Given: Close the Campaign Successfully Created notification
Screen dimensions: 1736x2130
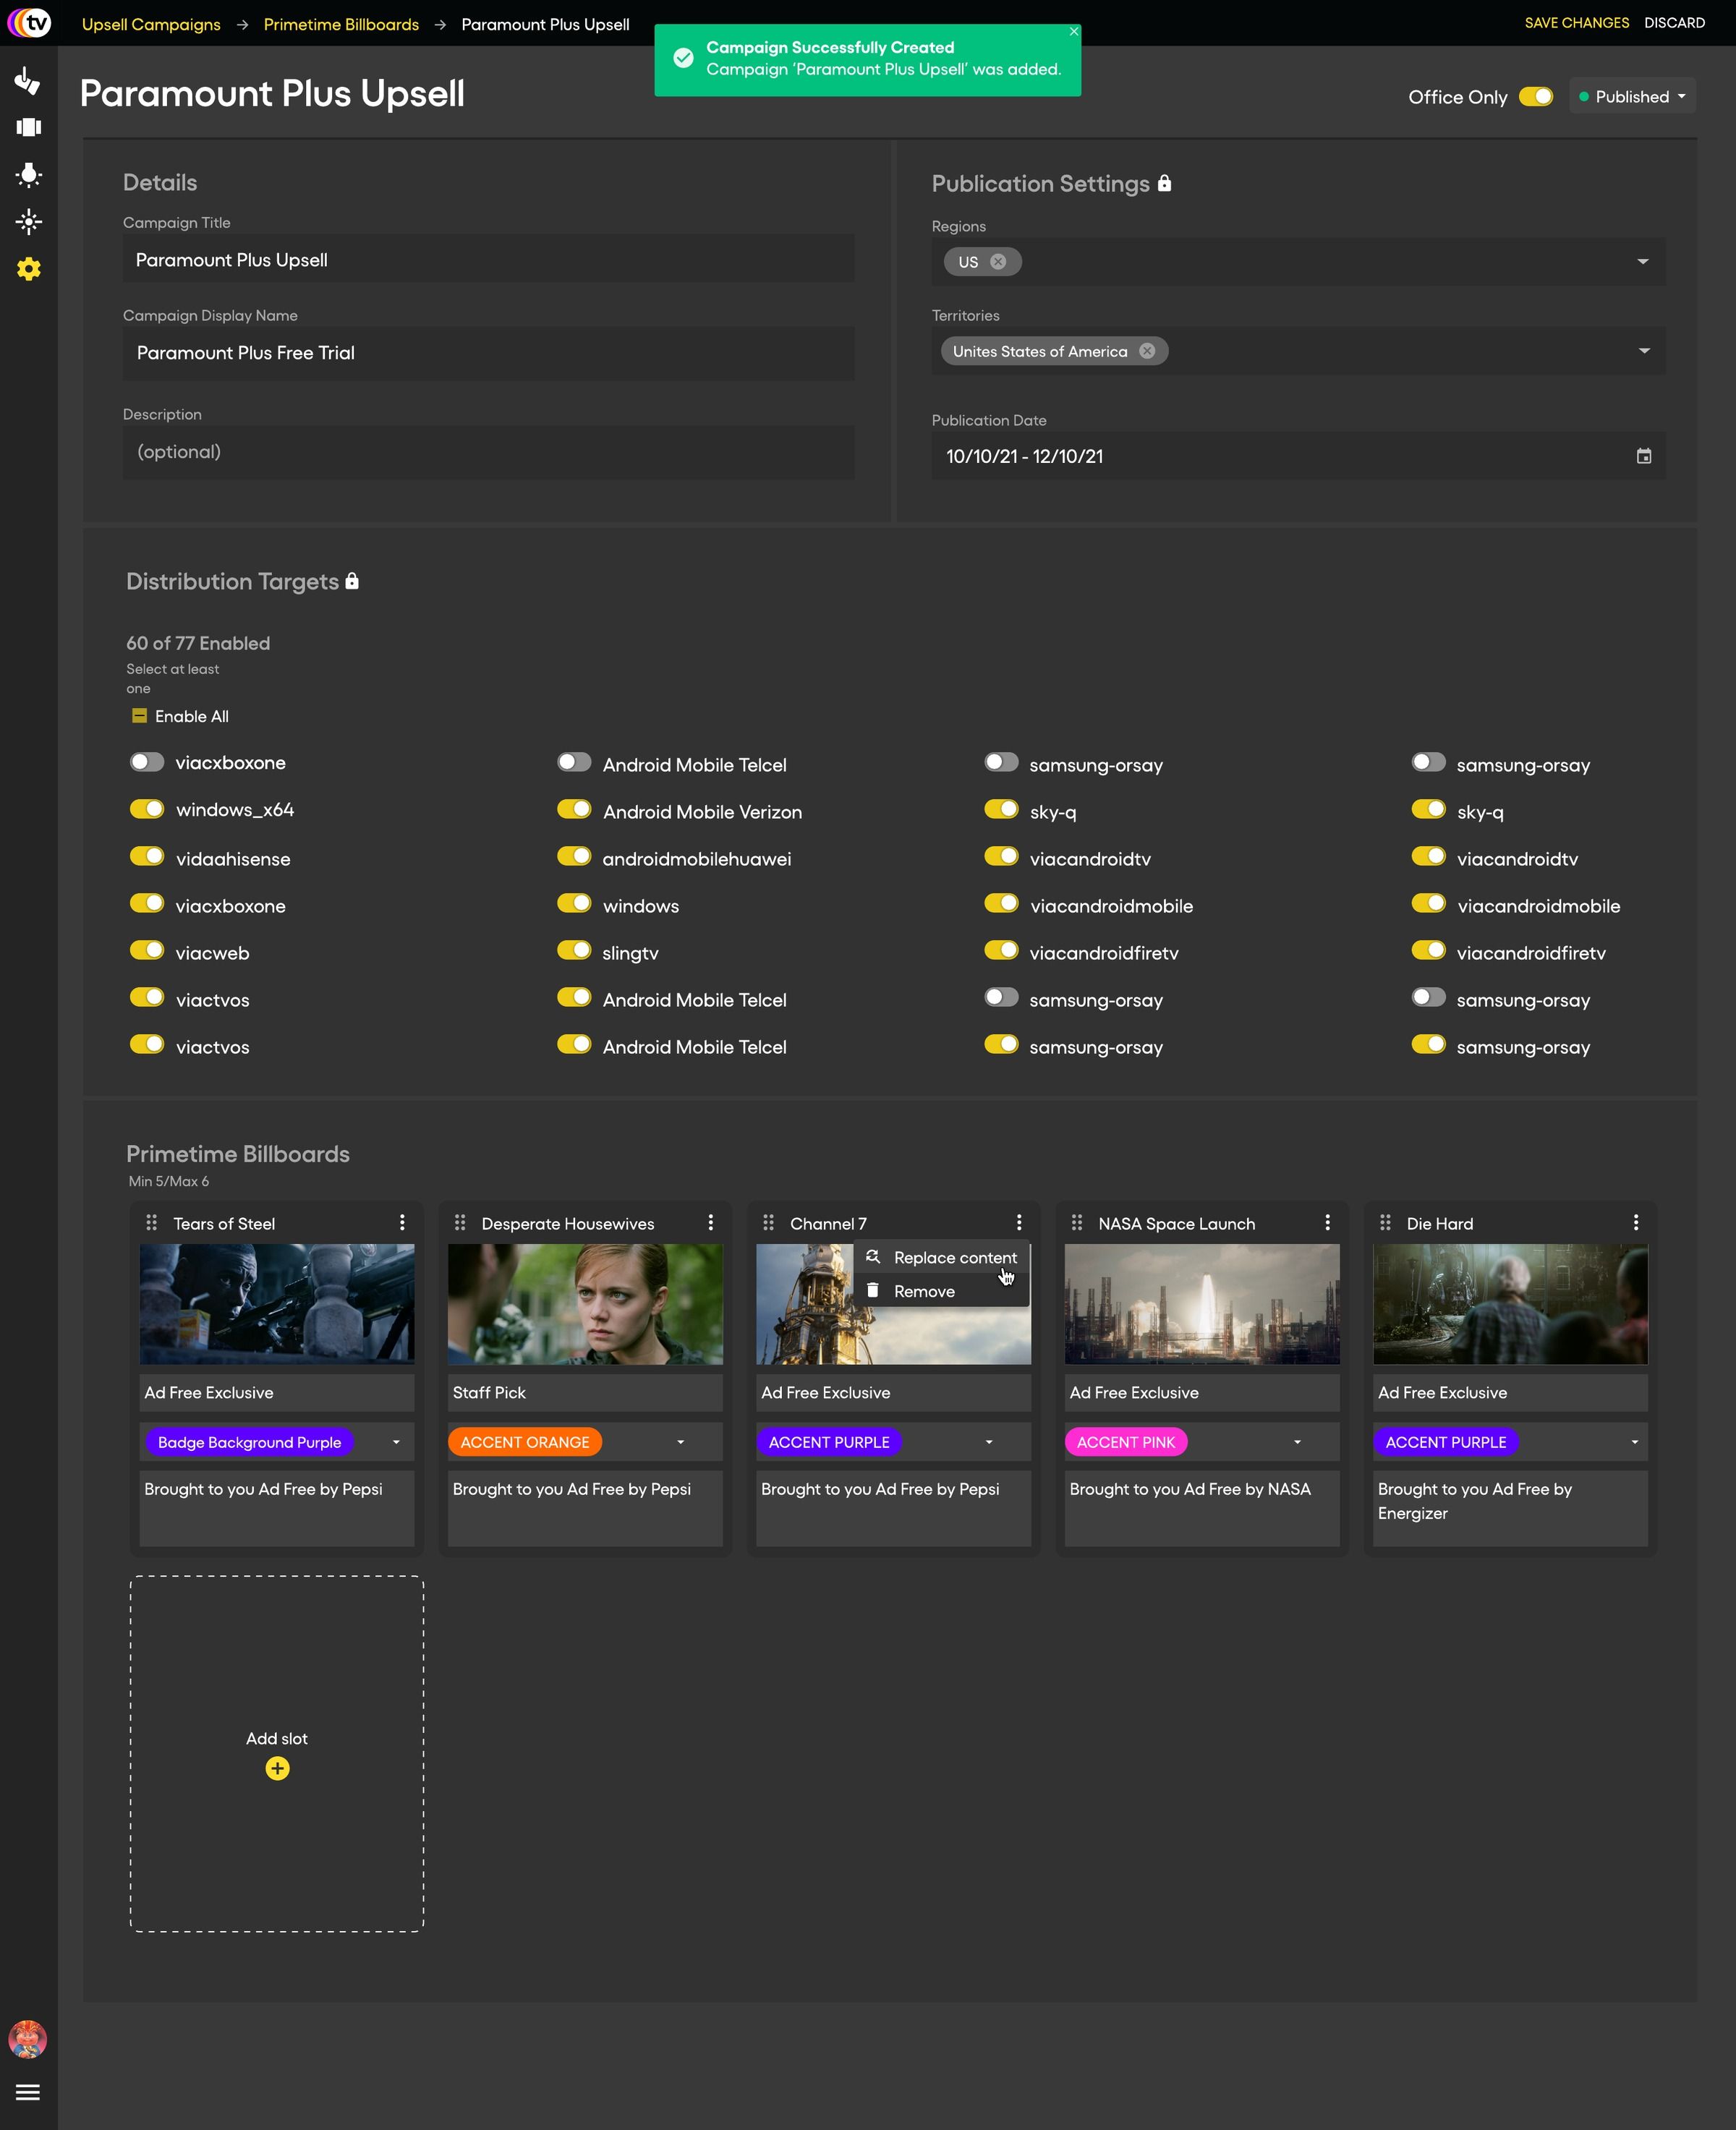Looking at the screenshot, I should click(1073, 31).
